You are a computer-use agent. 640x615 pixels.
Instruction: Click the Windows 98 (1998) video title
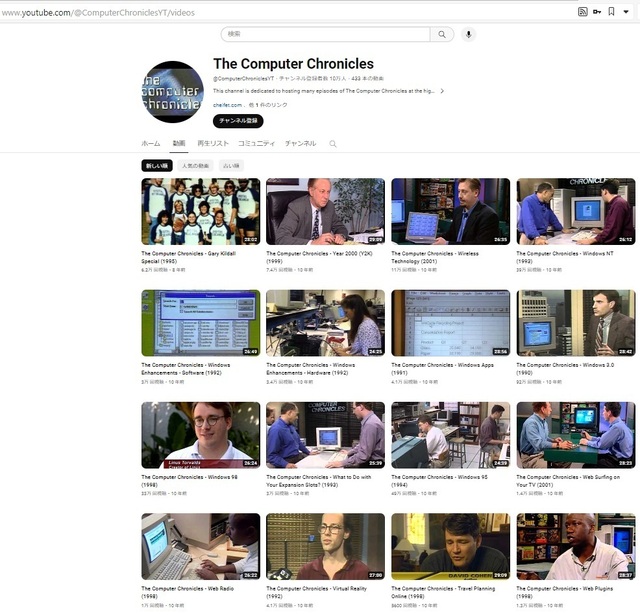pyautogui.click(x=189, y=481)
